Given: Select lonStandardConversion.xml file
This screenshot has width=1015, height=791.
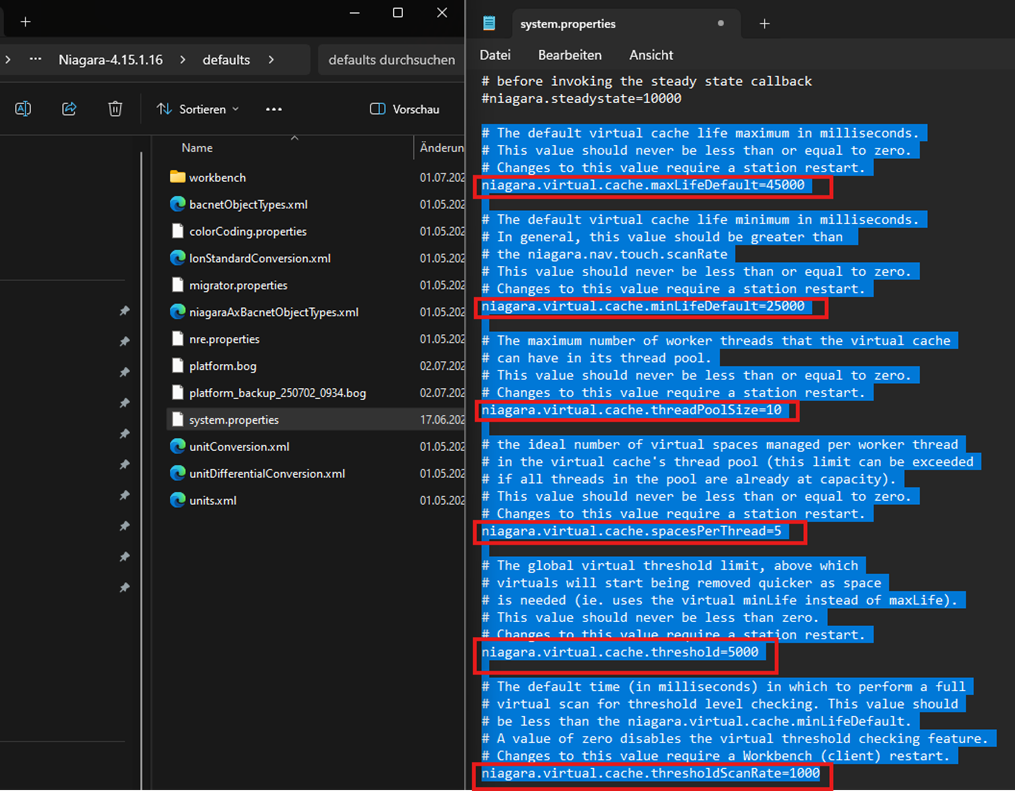Looking at the screenshot, I should pos(260,258).
